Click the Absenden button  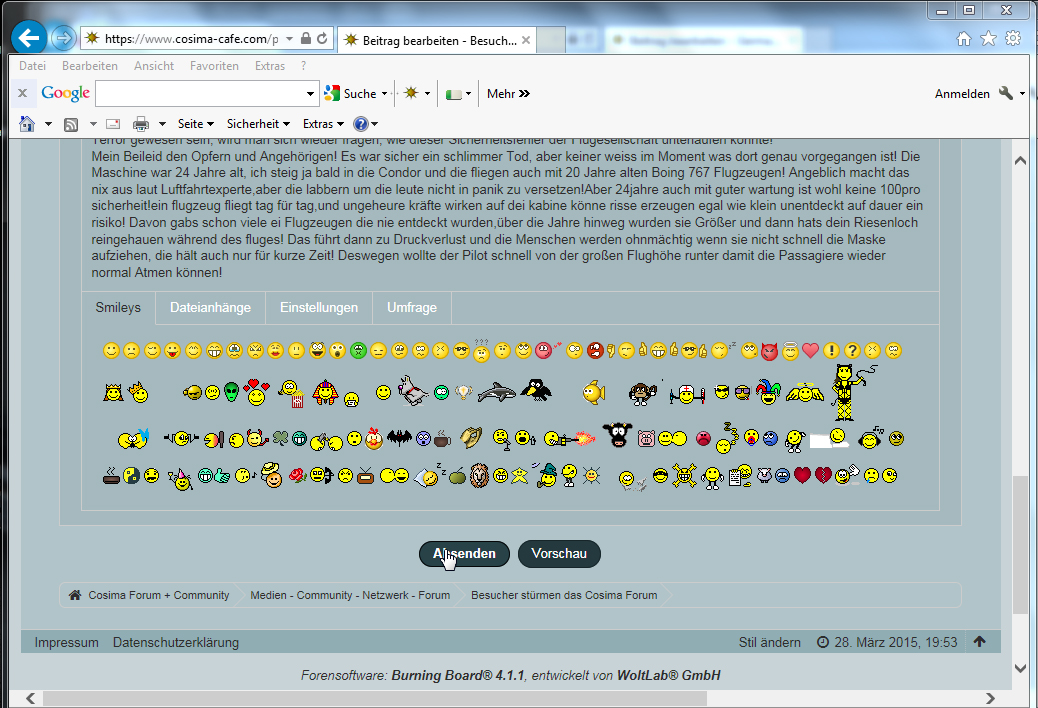click(x=464, y=554)
